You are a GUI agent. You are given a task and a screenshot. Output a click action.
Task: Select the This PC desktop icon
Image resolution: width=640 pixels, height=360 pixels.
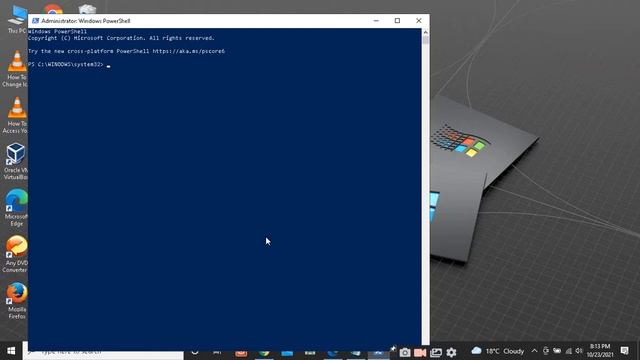pyautogui.click(x=17, y=19)
